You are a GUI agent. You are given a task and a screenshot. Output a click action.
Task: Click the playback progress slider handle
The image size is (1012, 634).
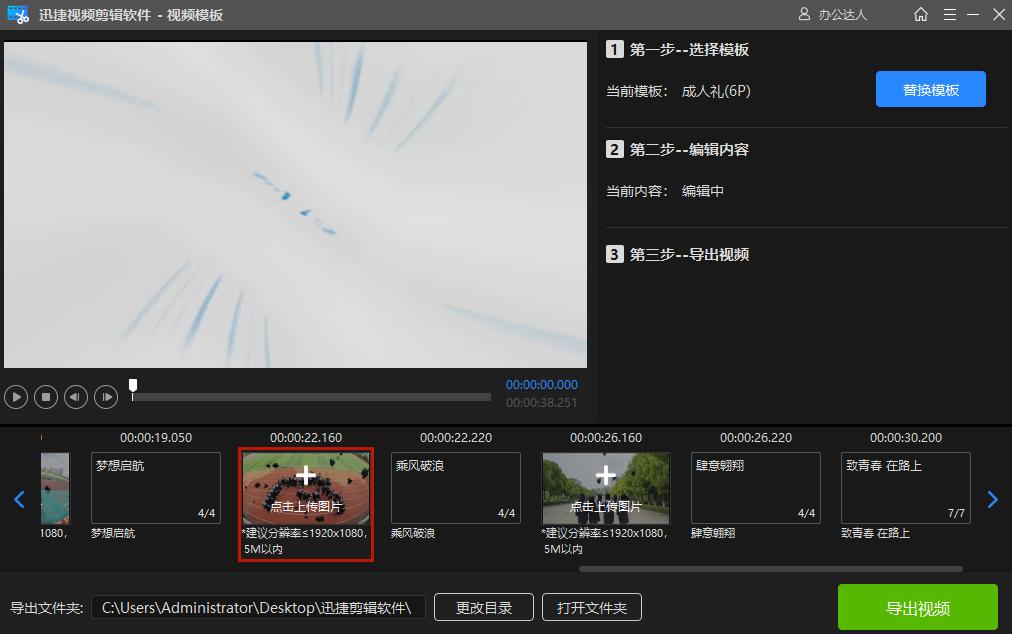[132, 383]
